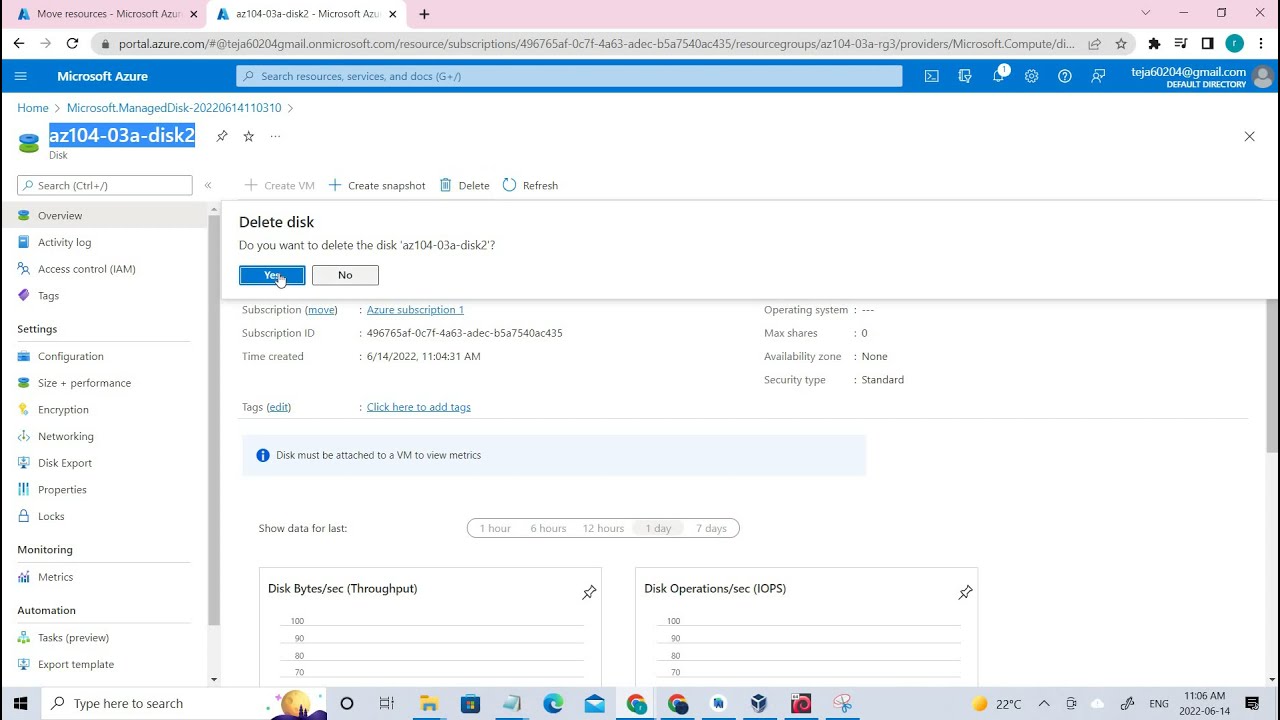The image size is (1280, 720).
Task: Open Directories and subscriptions filter icon
Action: pyautogui.click(x=965, y=76)
